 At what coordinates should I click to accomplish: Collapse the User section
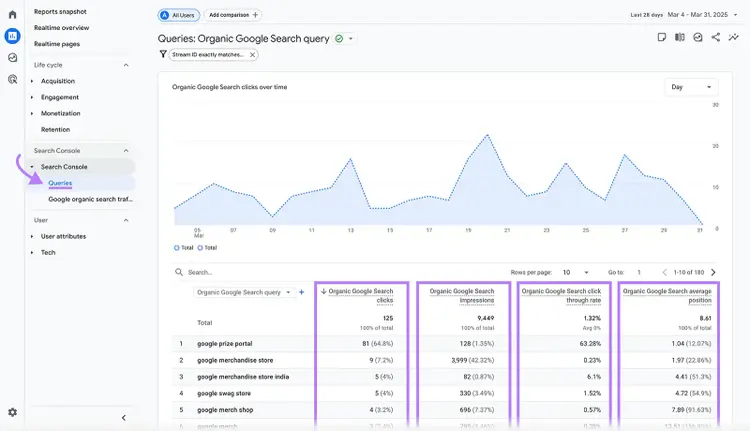pos(126,220)
